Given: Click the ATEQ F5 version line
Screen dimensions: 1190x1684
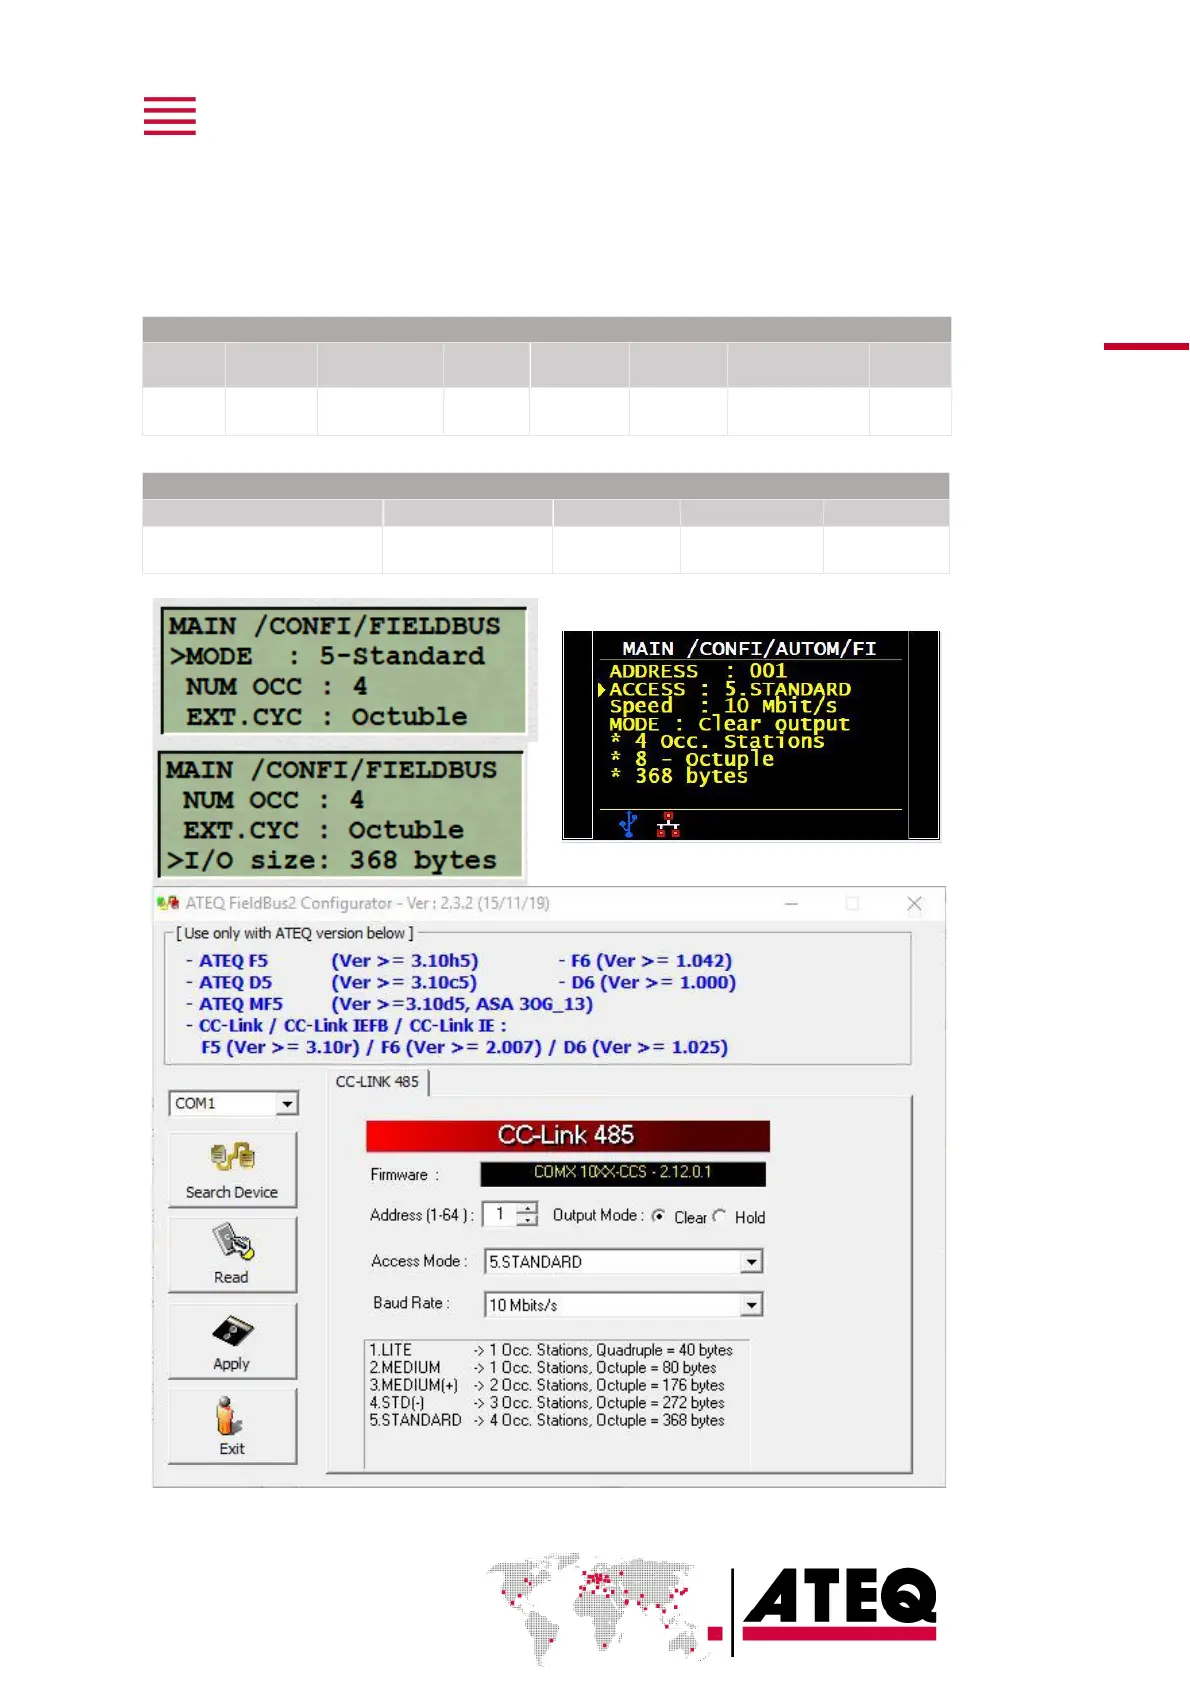Looking at the screenshot, I should click(332, 961).
